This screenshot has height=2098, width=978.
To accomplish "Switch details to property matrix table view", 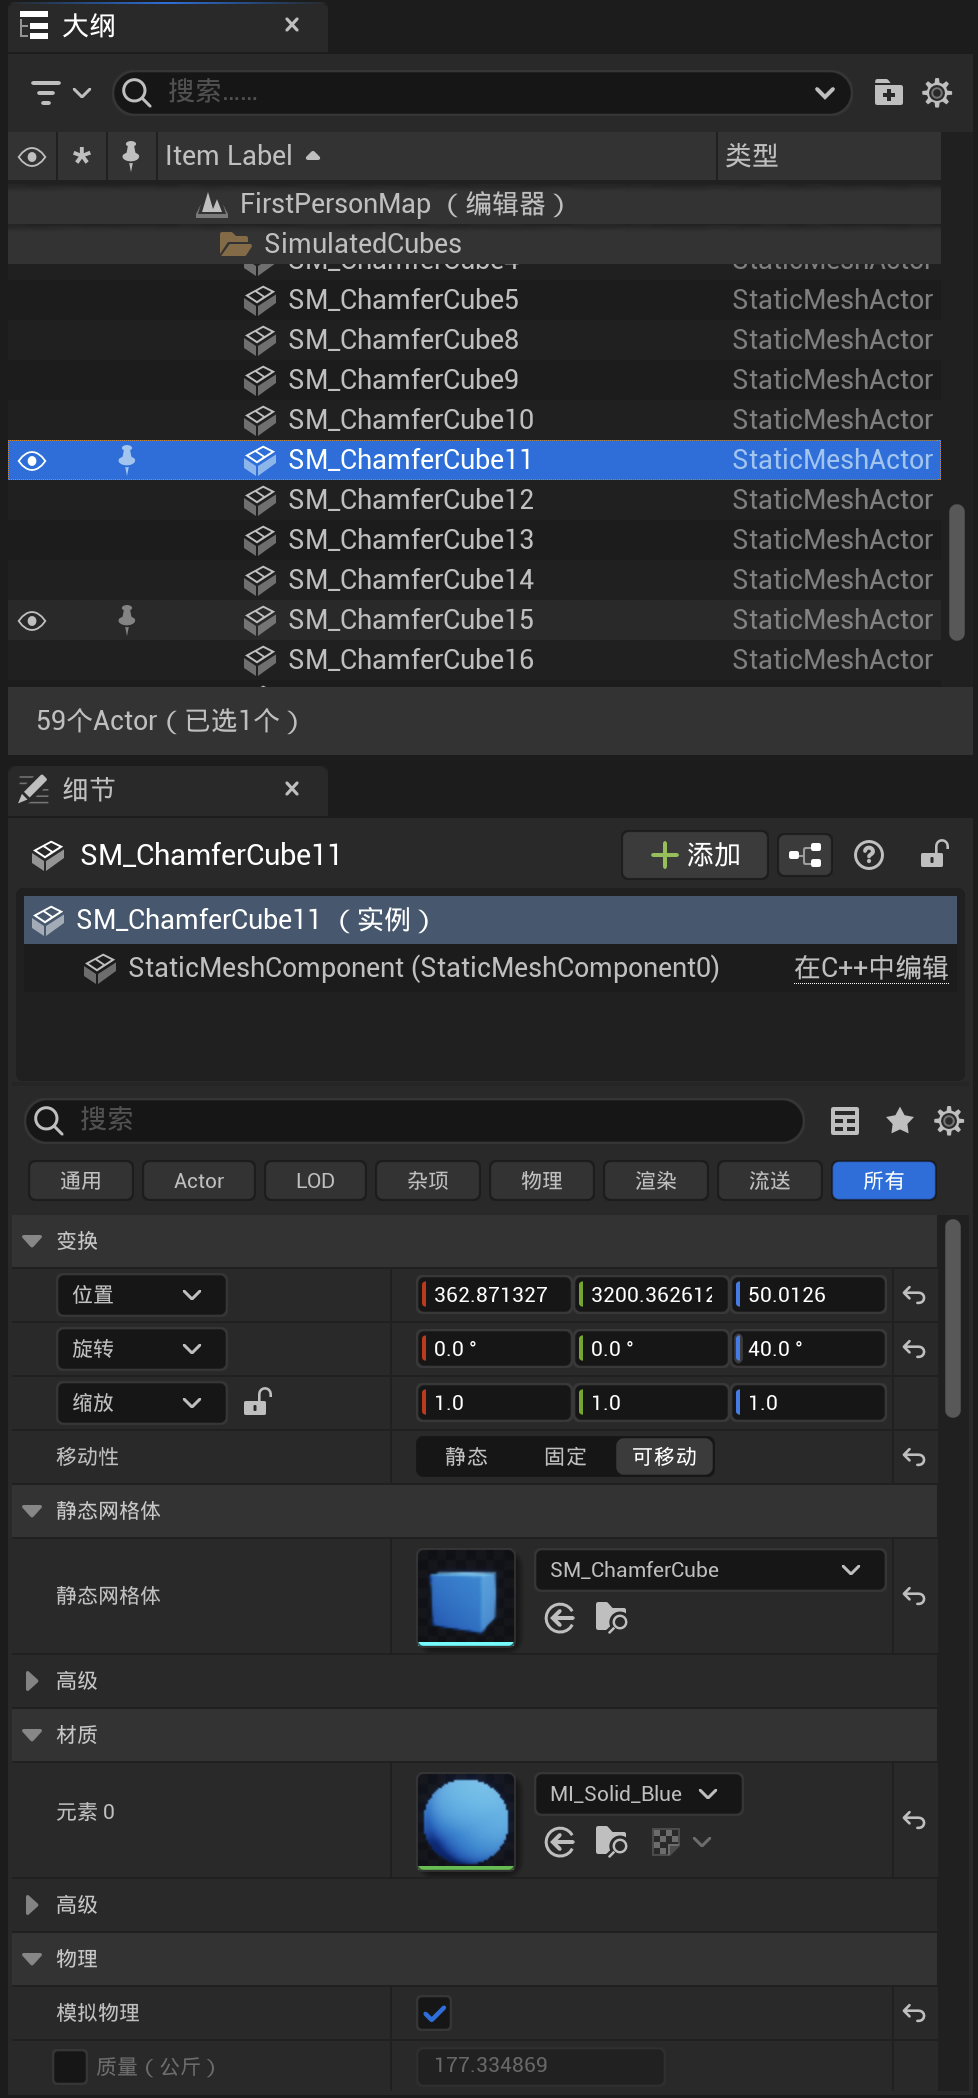I will (845, 1121).
